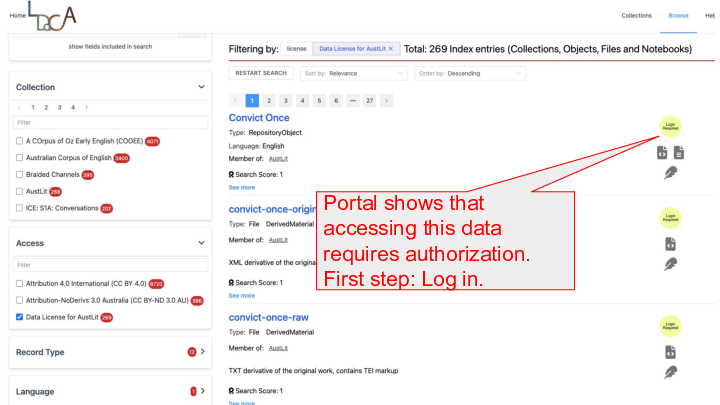Go to collection list page 2
The width and height of the screenshot is (720, 405).
tap(46, 107)
